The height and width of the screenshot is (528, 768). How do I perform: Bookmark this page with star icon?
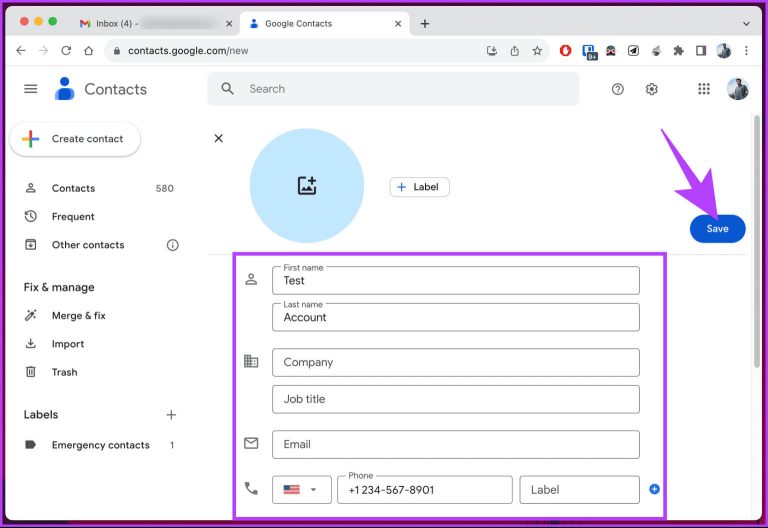point(537,51)
